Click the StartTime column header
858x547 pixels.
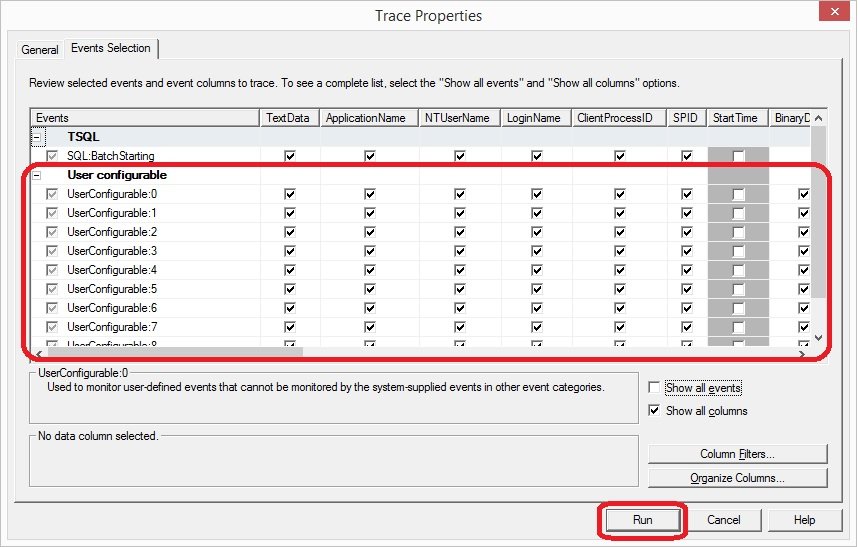(x=738, y=118)
